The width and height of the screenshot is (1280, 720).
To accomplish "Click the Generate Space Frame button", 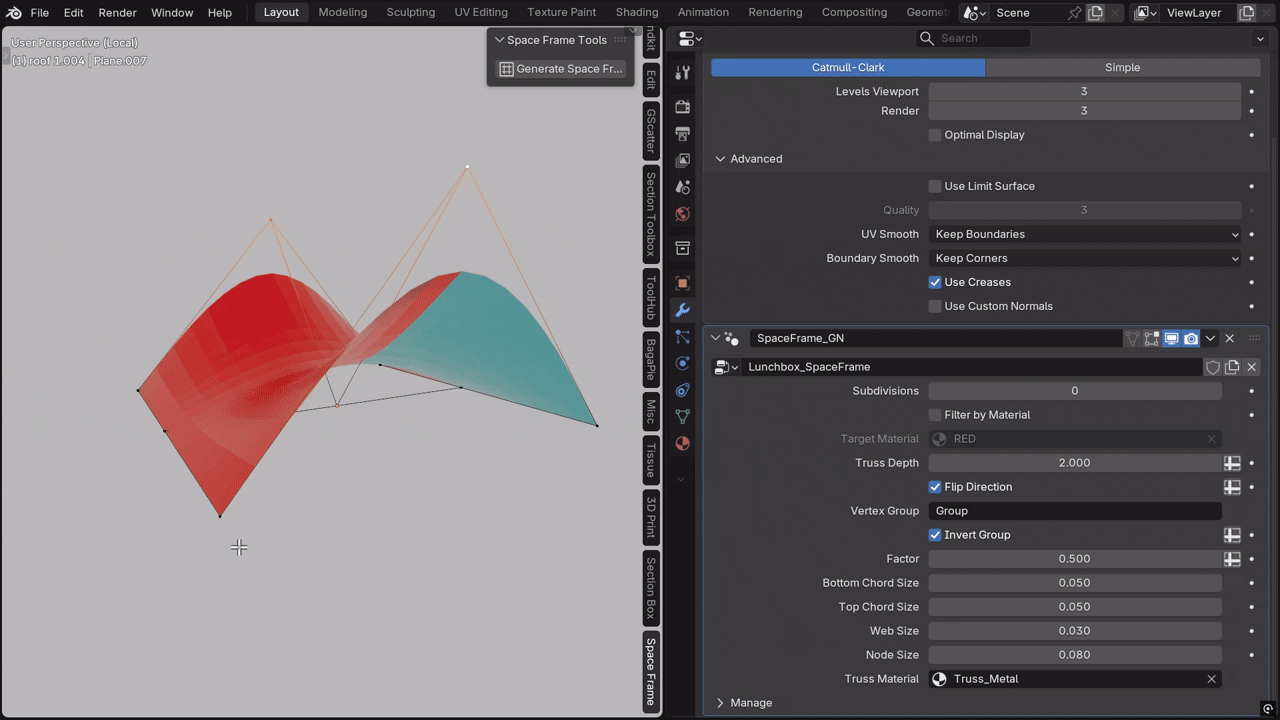I will click(561, 69).
